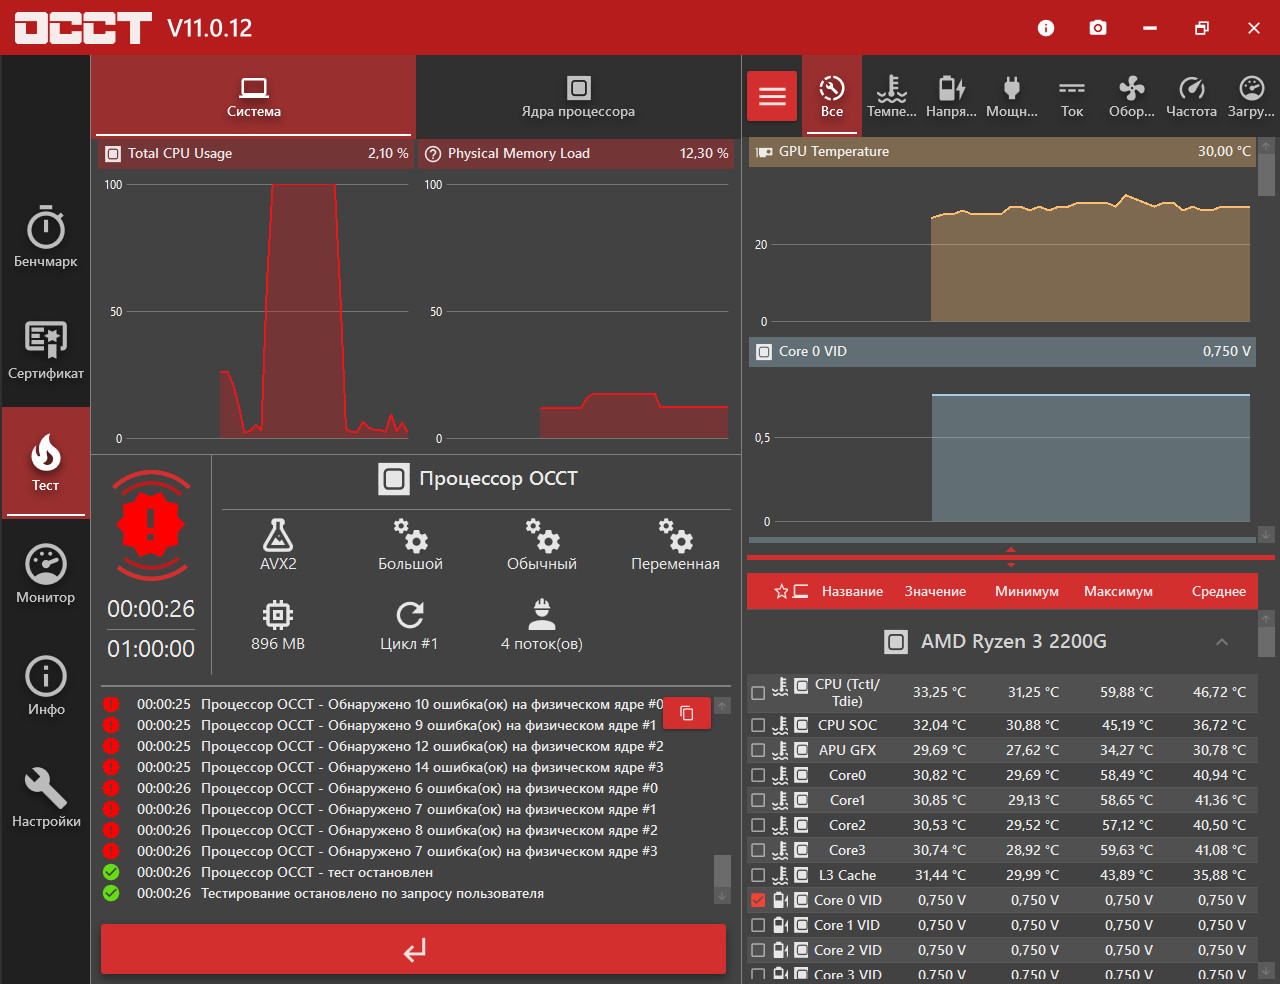Open the Бенчмарк section in sidebar
This screenshot has width=1280, height=984.
pos(45,238)
